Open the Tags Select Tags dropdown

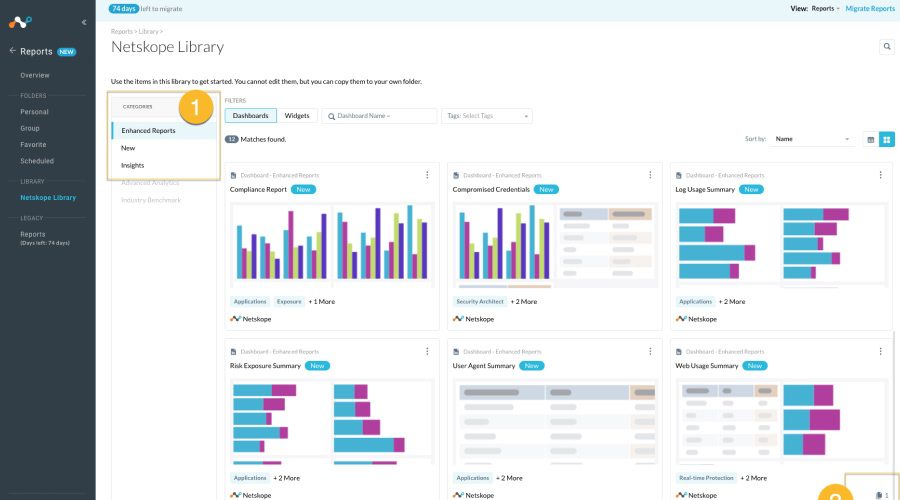(487, 116)
